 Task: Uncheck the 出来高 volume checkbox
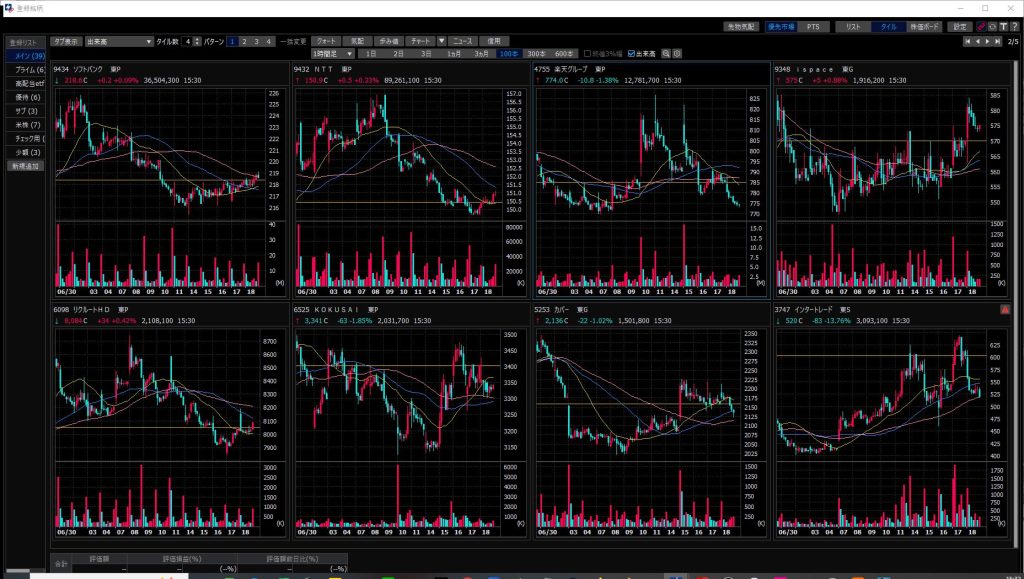coord(631,53)
